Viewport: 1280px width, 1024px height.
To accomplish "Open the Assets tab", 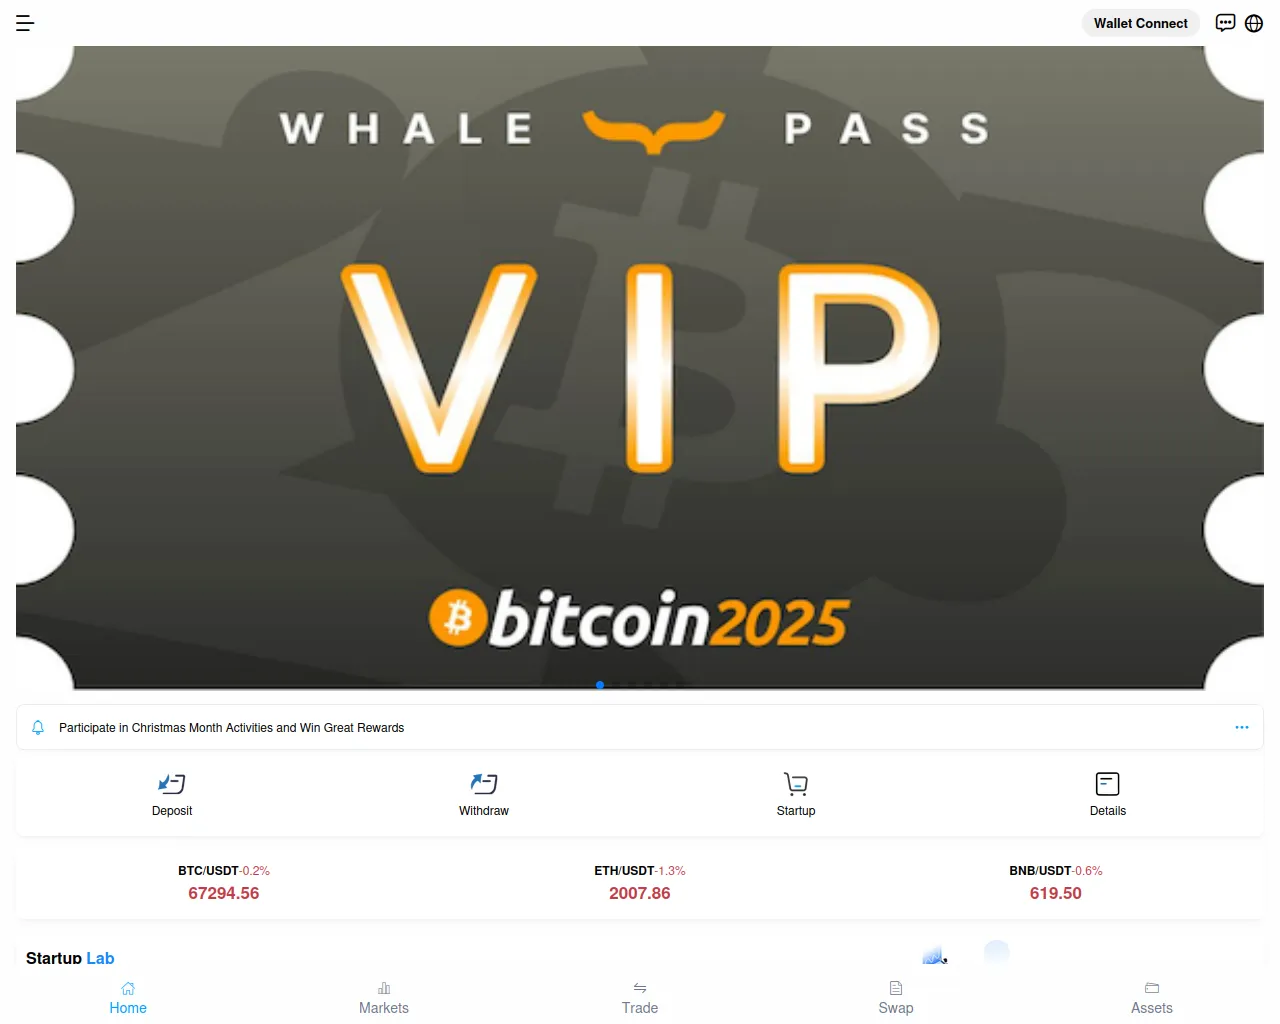I will [x=1152, y=998].
